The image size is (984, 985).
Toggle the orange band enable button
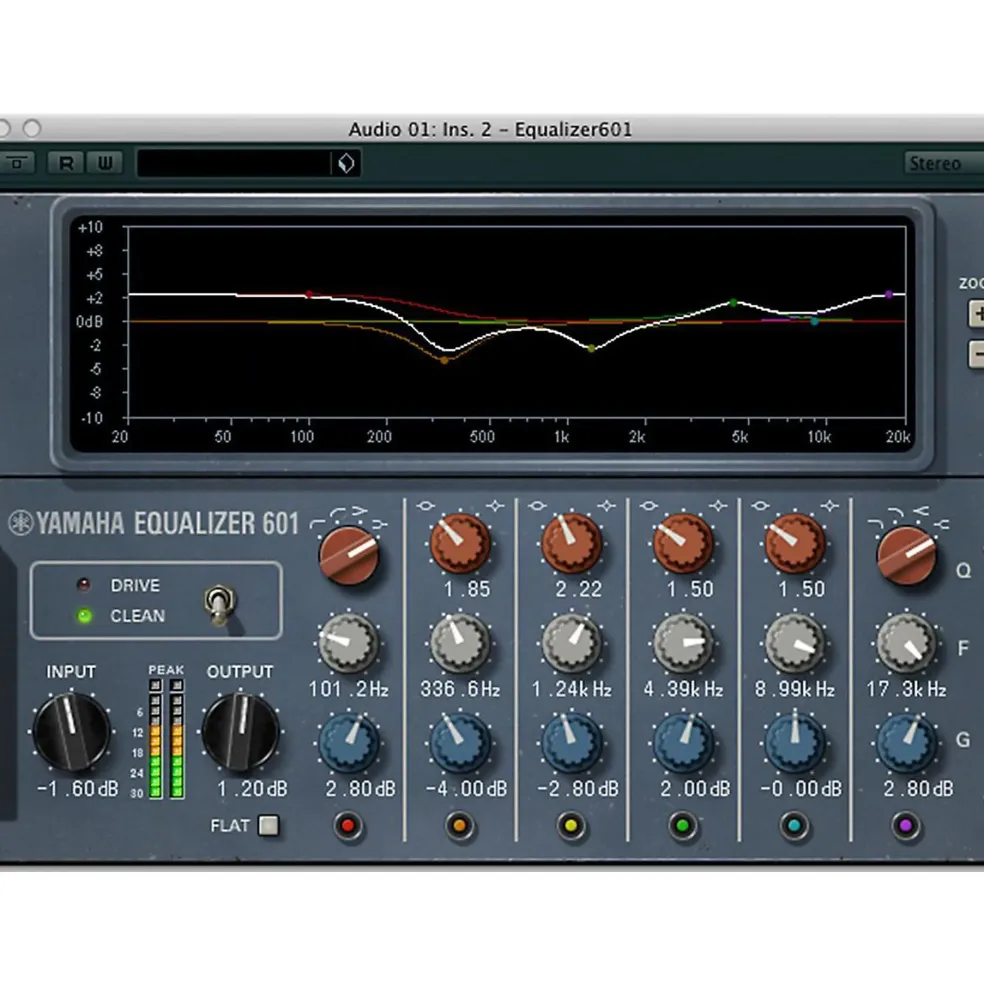point(459,825)
